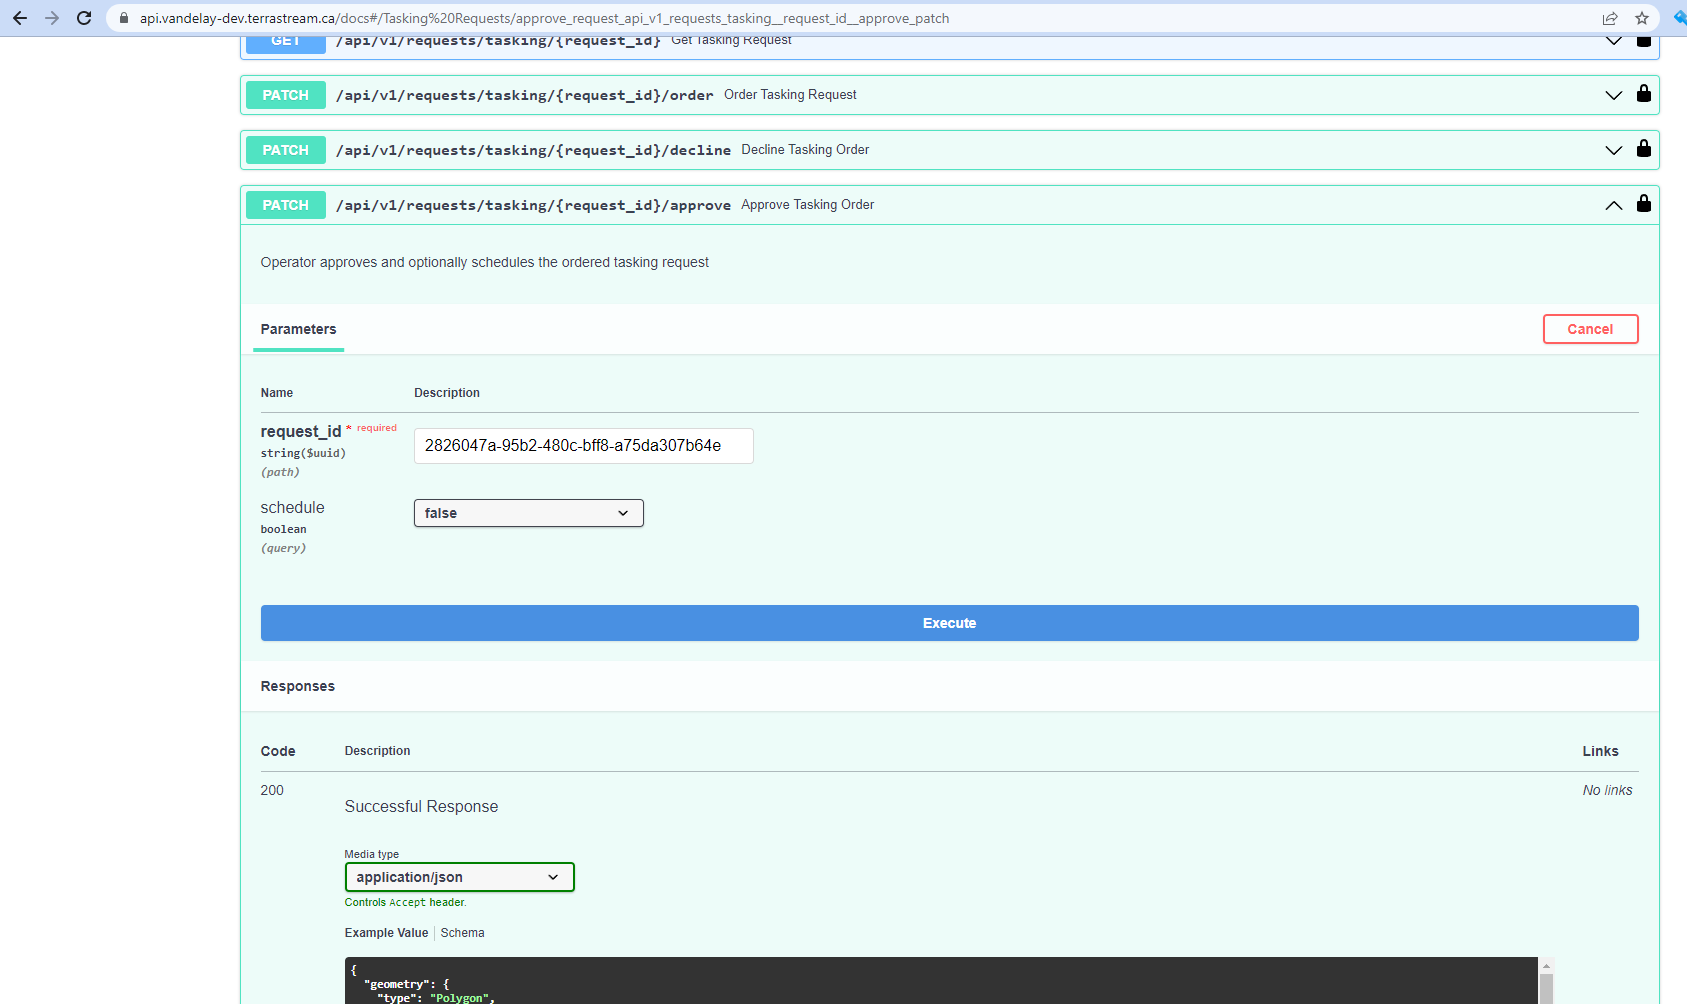
Task: Click the "Successful Response" description text
Action: coord(421,807)
